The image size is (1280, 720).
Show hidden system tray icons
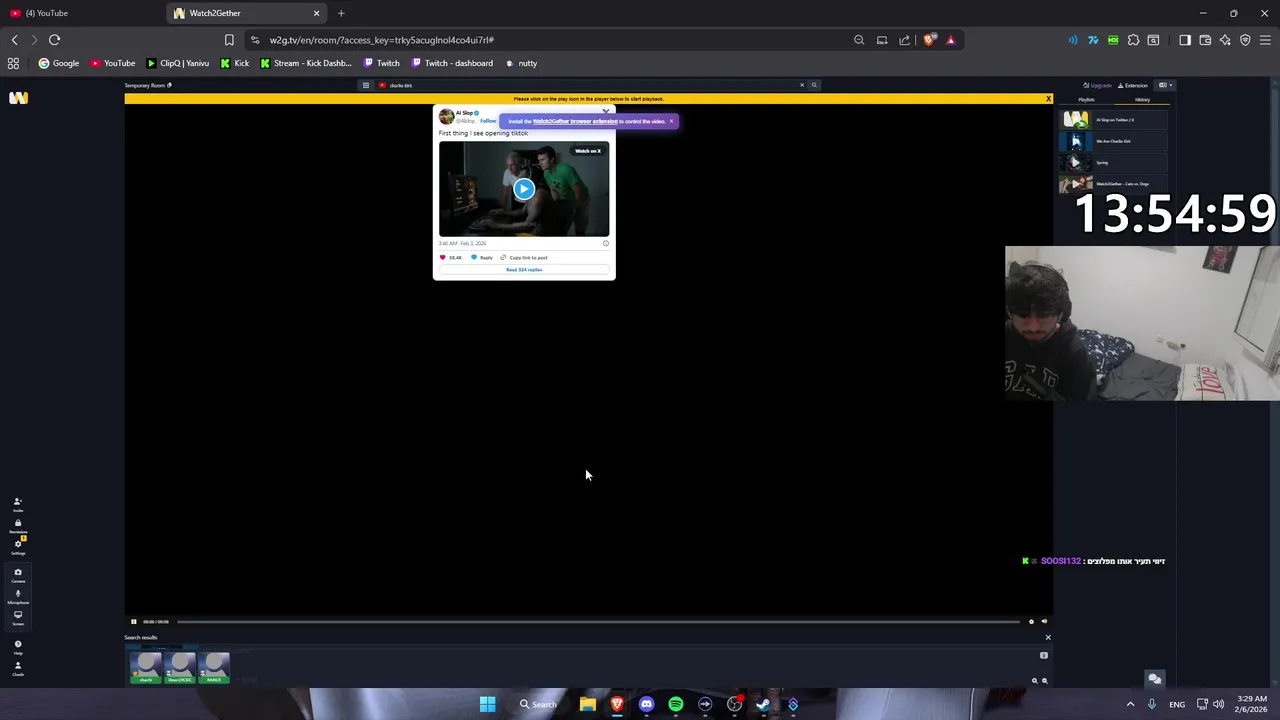point(1131,704)
